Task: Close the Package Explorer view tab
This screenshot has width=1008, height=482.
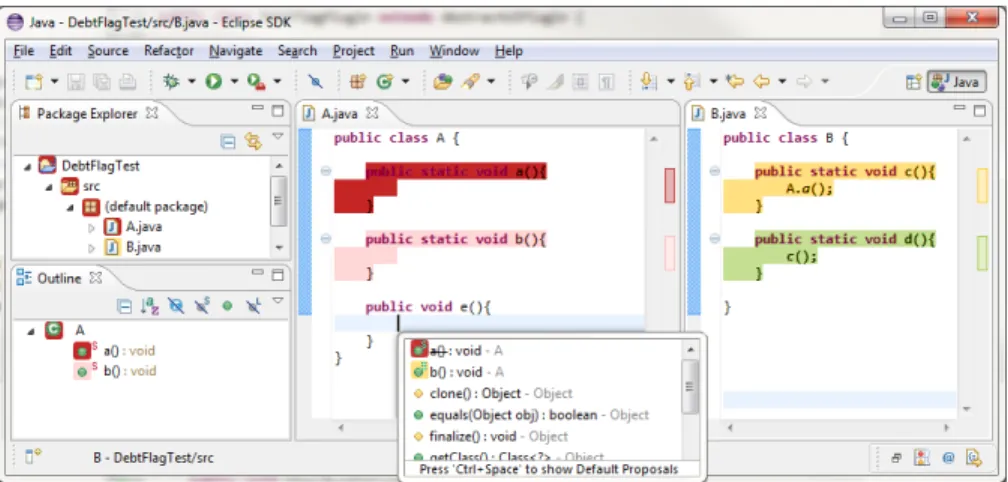Action: click(152, 113)
